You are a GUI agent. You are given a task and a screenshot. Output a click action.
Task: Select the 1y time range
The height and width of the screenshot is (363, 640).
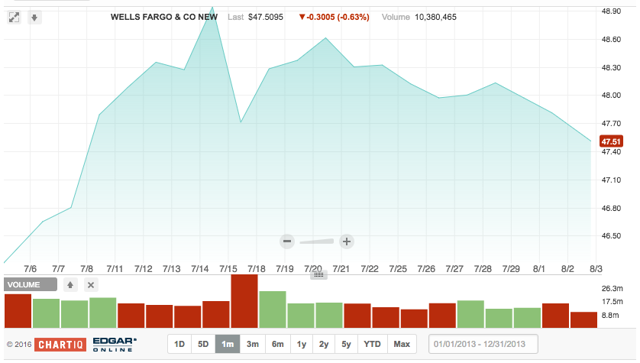301,344
